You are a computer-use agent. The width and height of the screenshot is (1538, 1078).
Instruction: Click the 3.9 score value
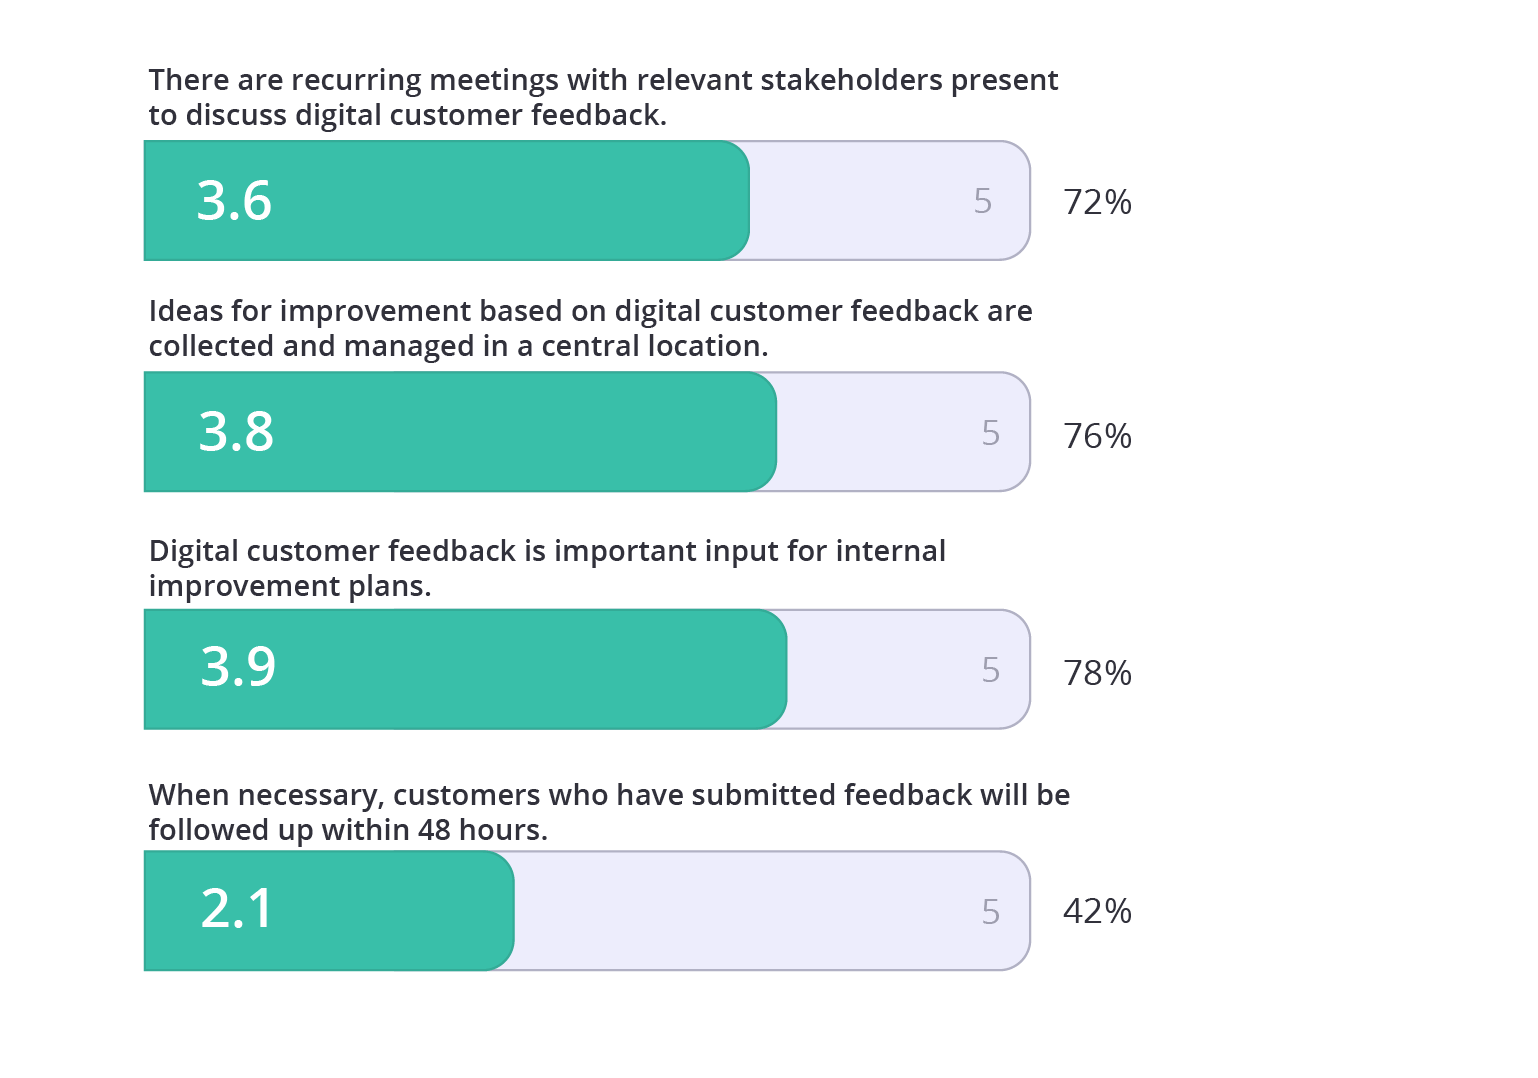[238, 667]
